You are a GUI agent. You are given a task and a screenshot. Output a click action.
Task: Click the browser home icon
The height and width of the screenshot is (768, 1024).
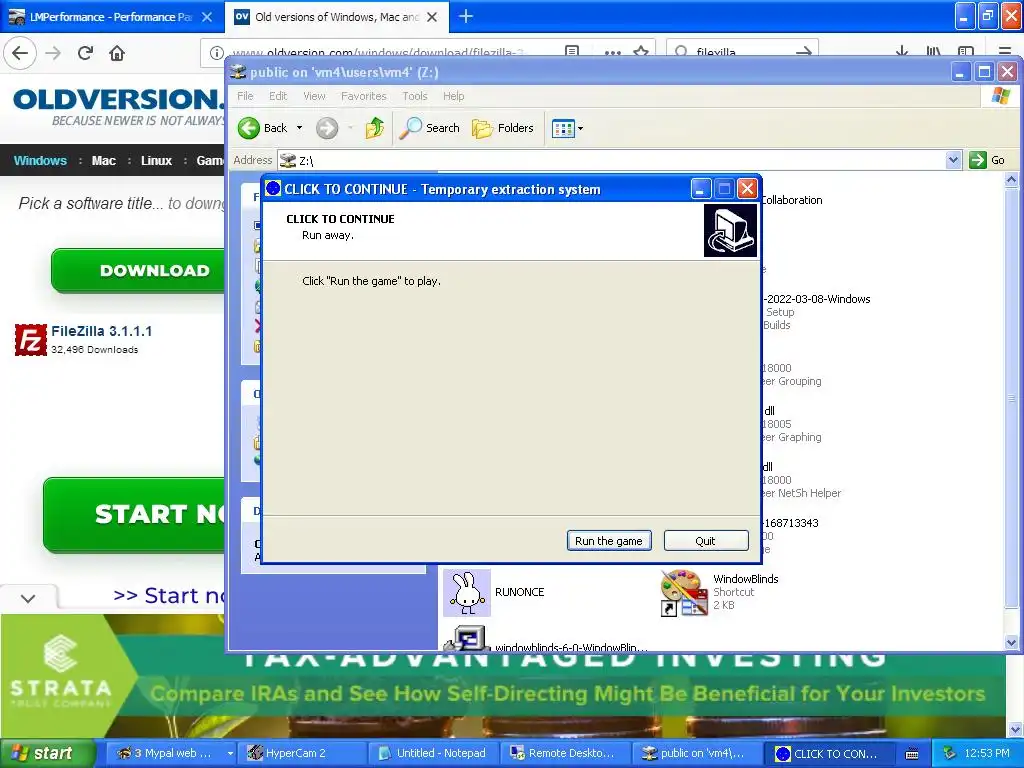(x=117, y=53)
